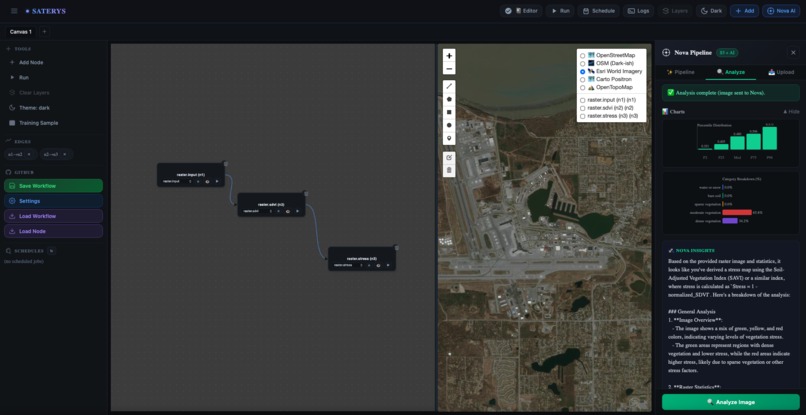Remove the n1→n2 edge chip
806x415 pixels.
click(29, 154)
